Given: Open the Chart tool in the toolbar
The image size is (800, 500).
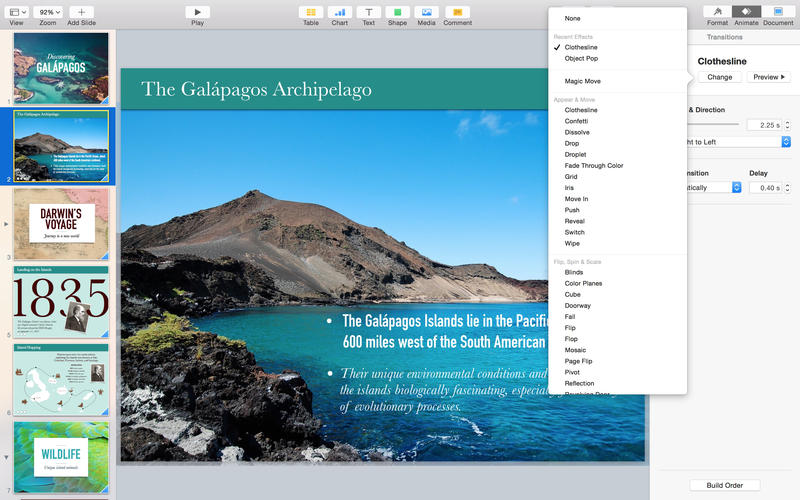Looking at the screenshot, I should (x=340, y=12).
